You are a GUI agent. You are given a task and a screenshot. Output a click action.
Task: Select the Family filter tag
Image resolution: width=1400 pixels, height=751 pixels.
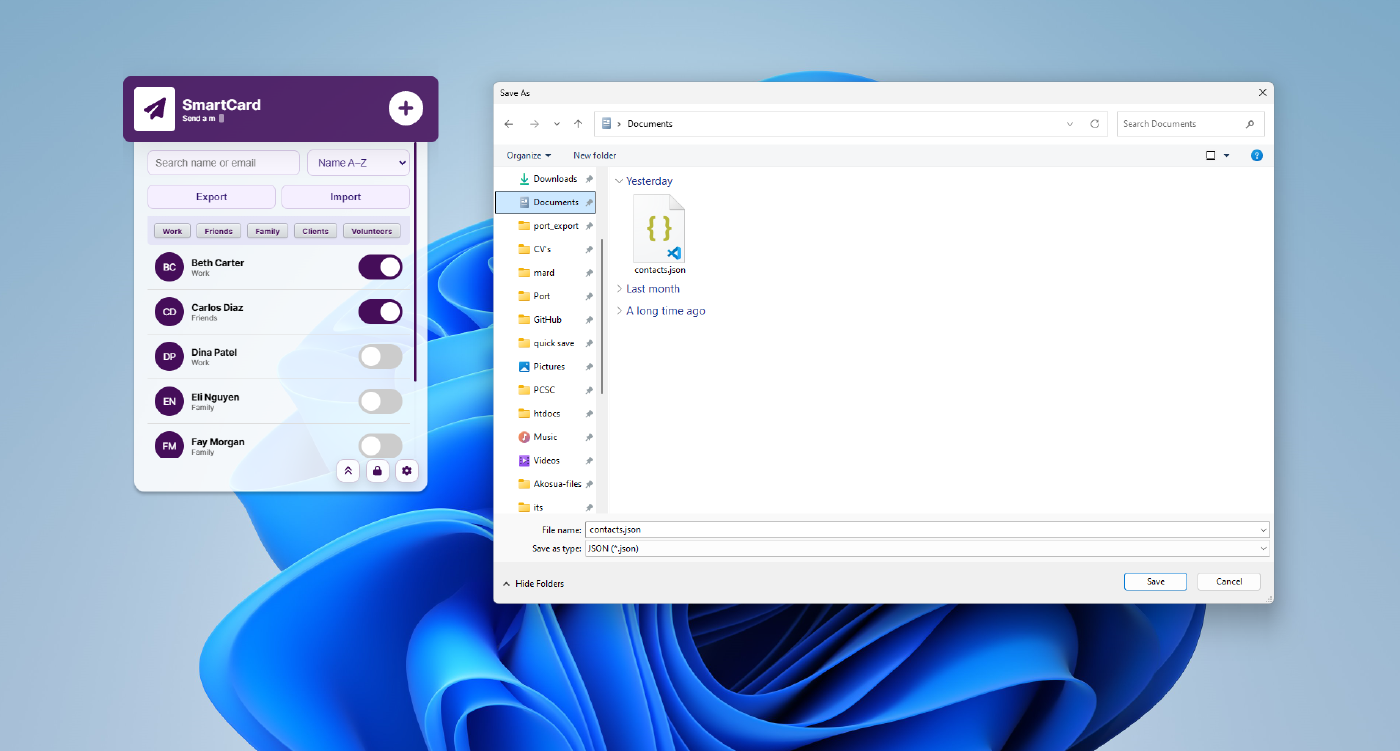pos(267,231)
